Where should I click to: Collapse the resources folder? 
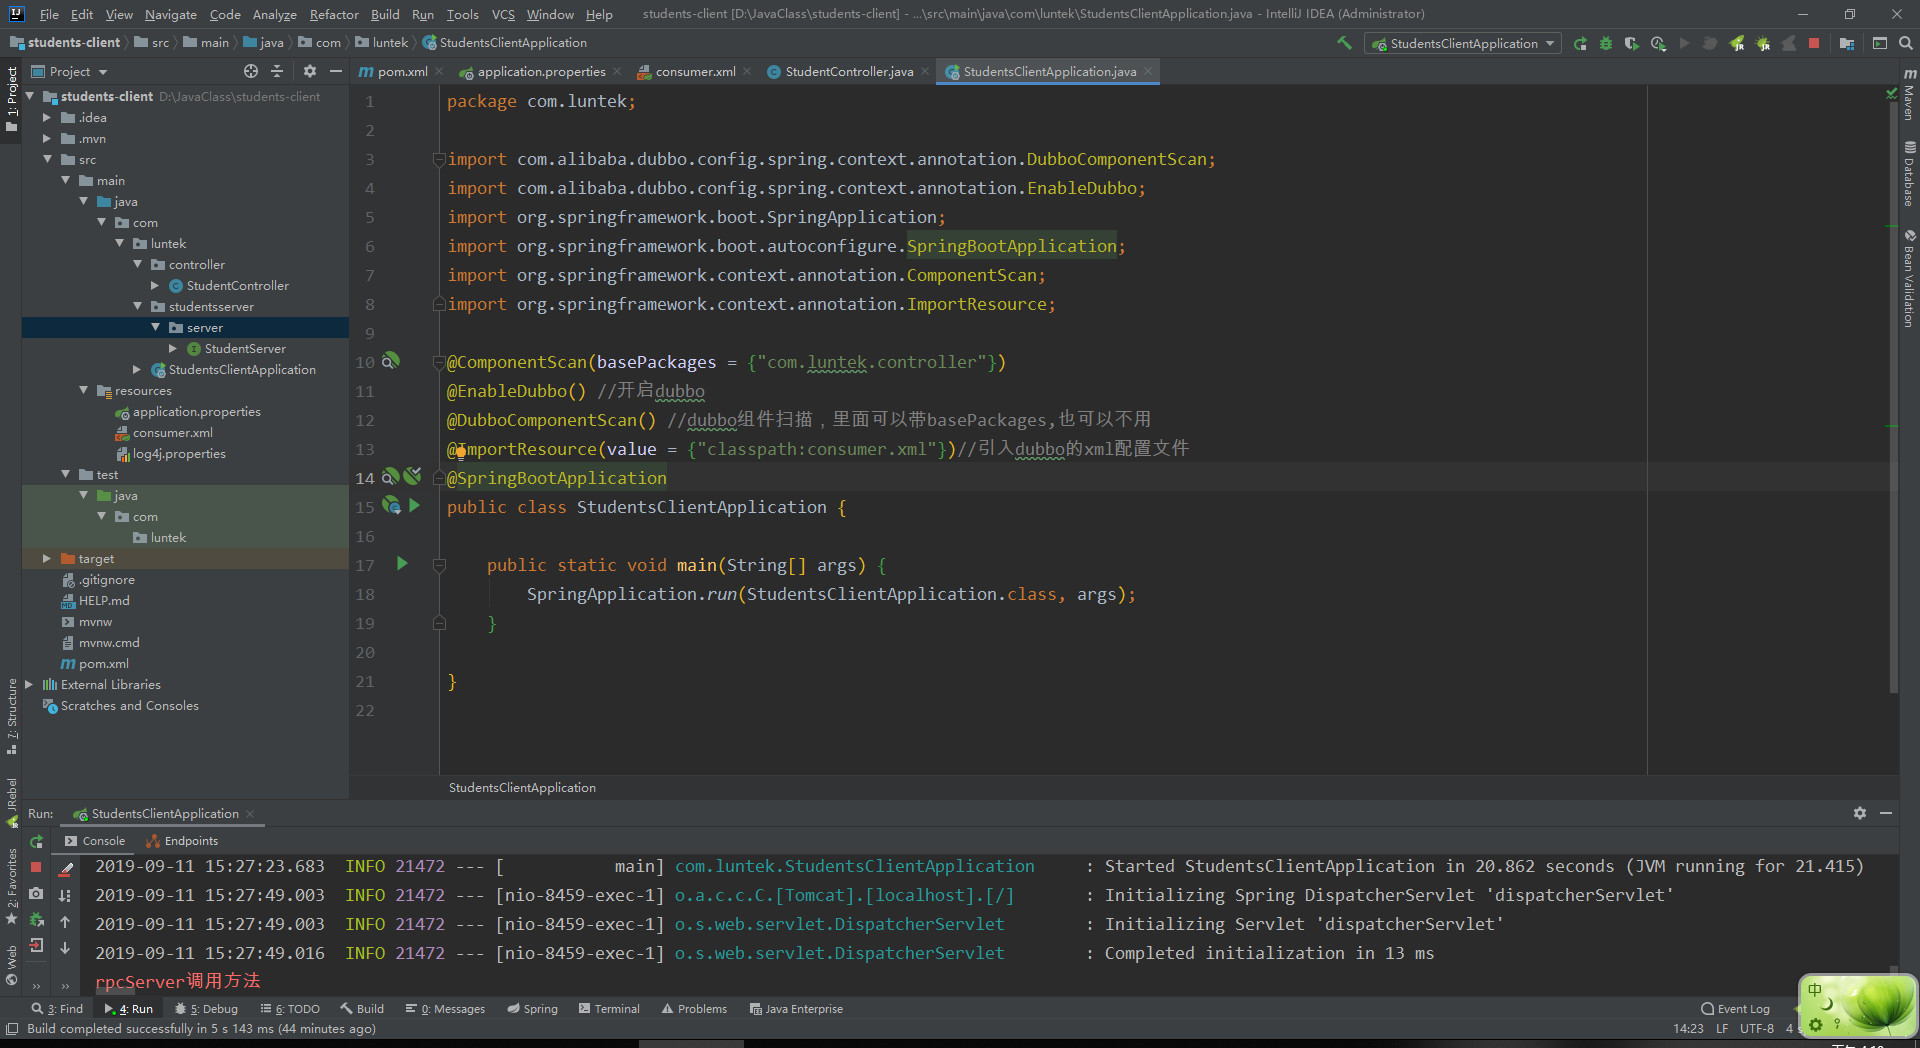click(83, 390)
